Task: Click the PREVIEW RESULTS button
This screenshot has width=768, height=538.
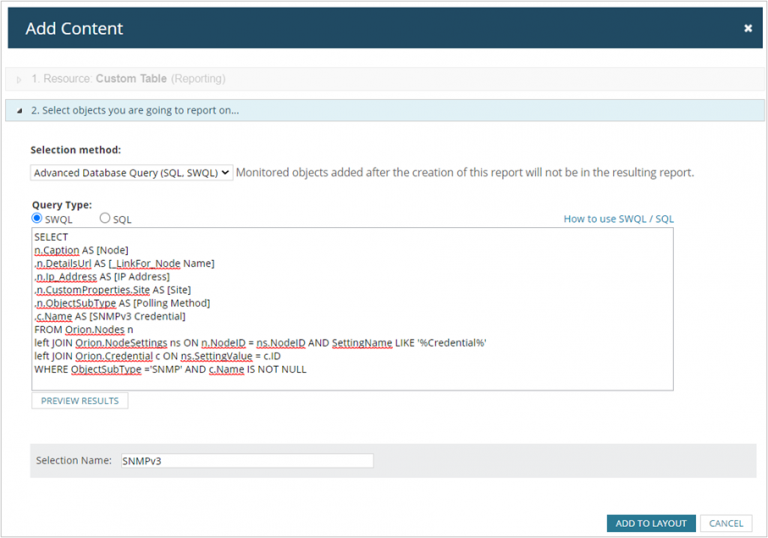Action: (80, 401)
